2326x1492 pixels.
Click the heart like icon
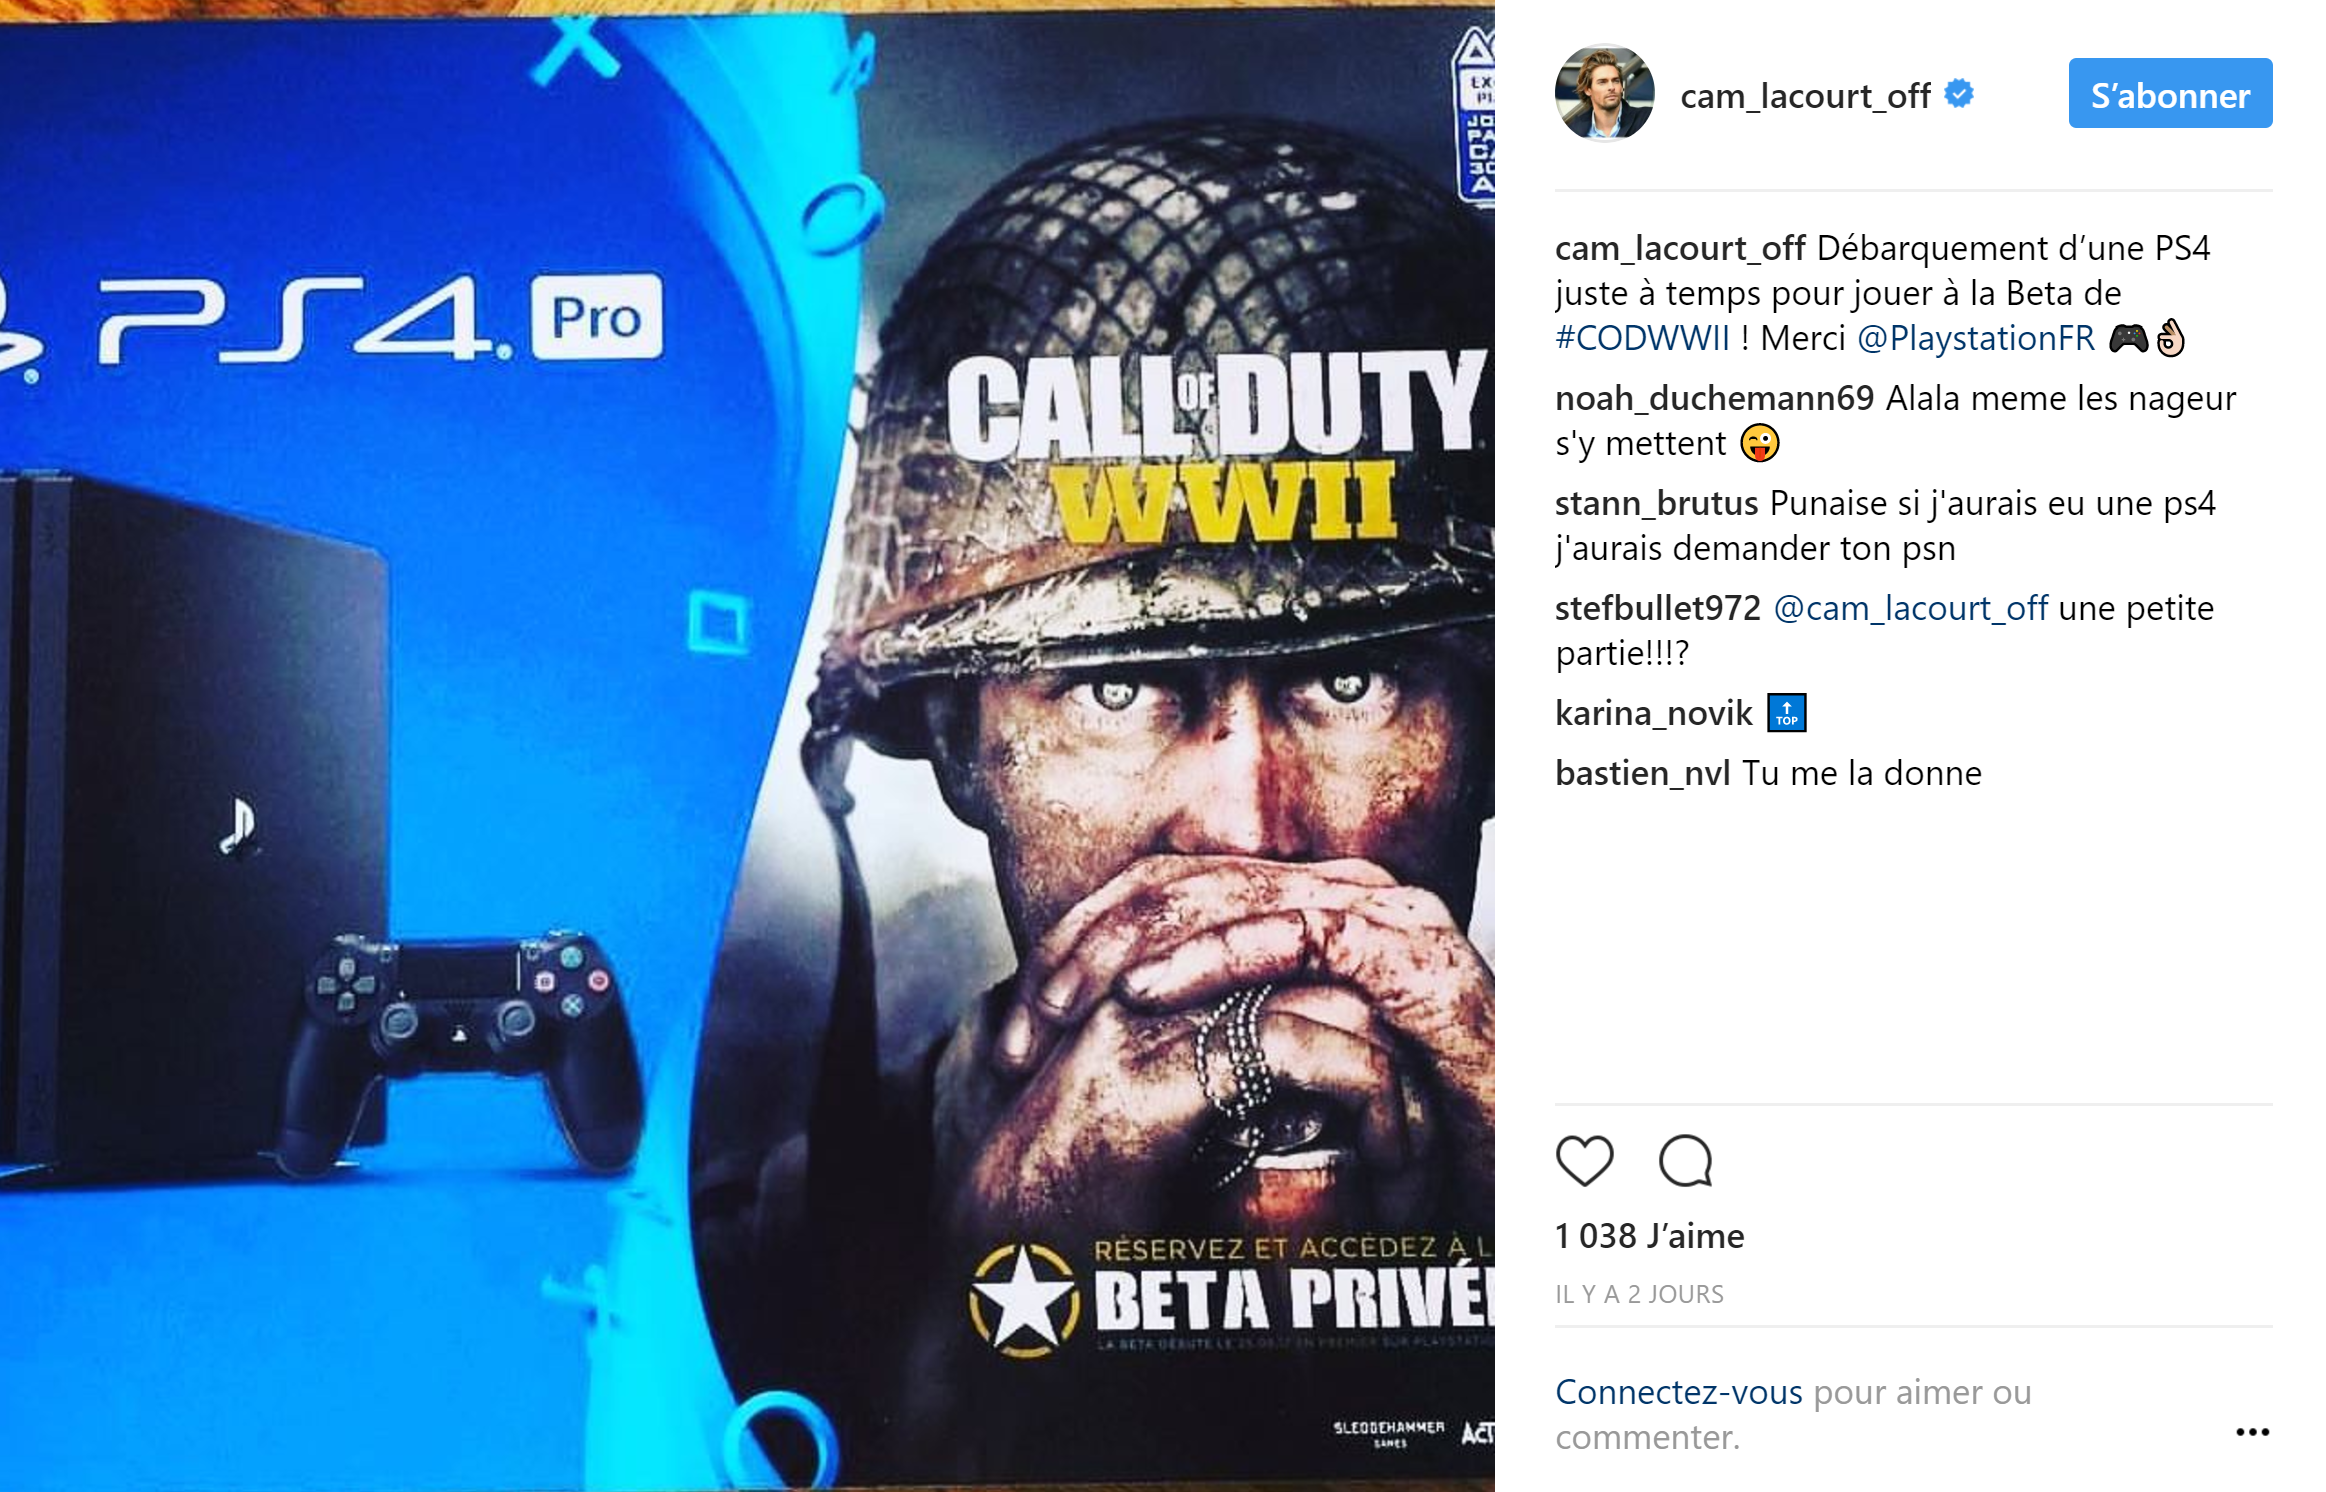pos(1585,1161)
